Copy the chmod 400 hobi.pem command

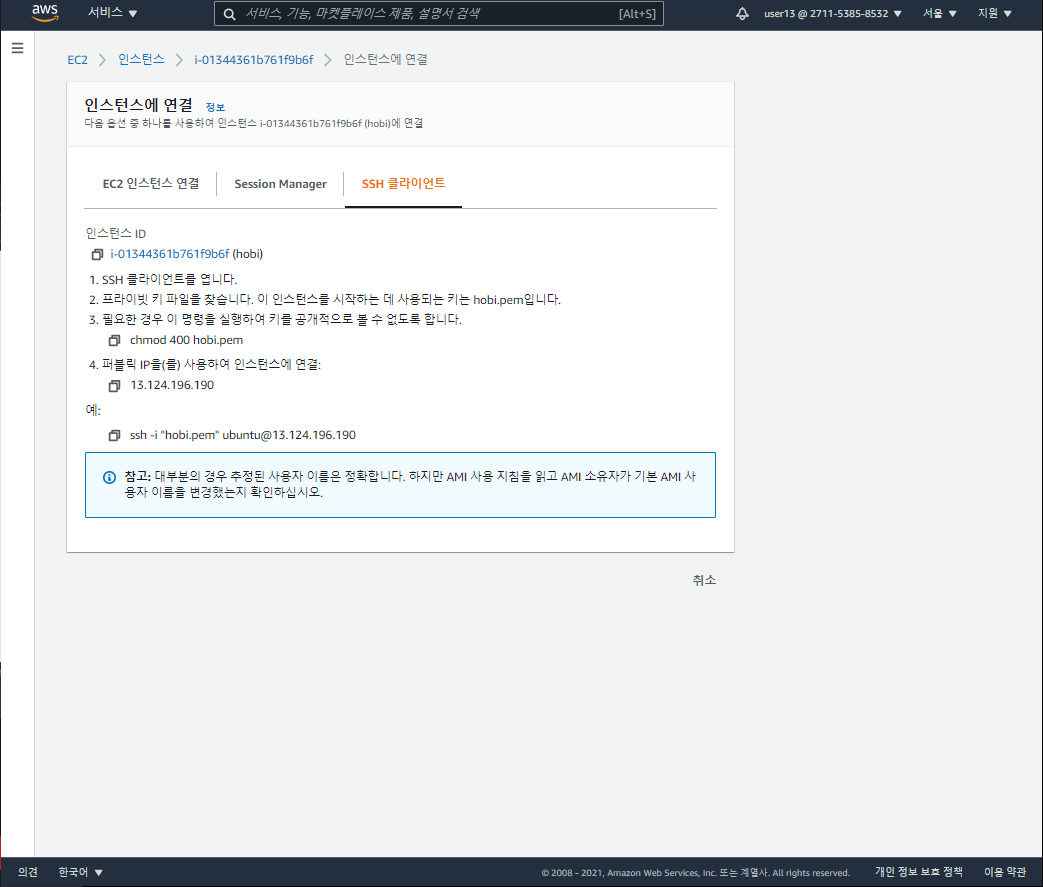tap(114, 341)
